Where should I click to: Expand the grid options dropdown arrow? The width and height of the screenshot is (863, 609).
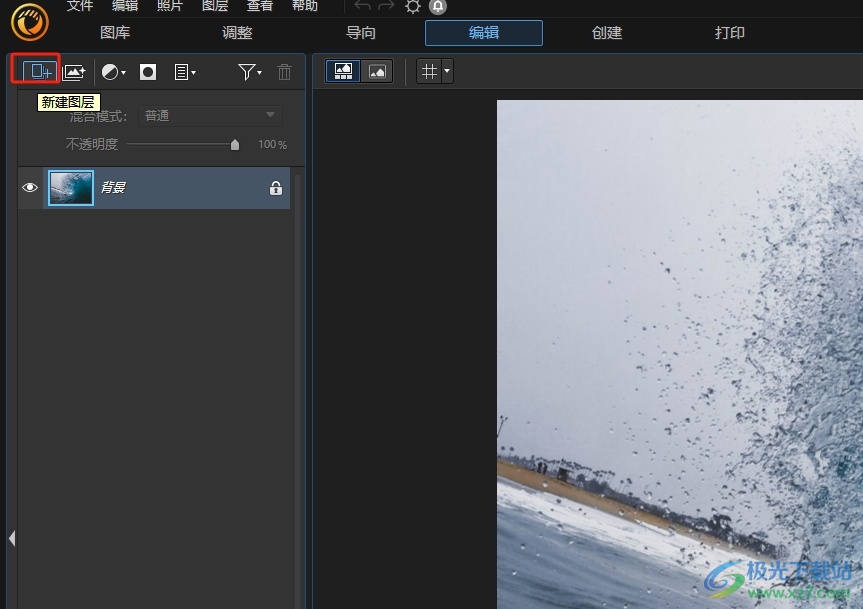coord(447,72)
